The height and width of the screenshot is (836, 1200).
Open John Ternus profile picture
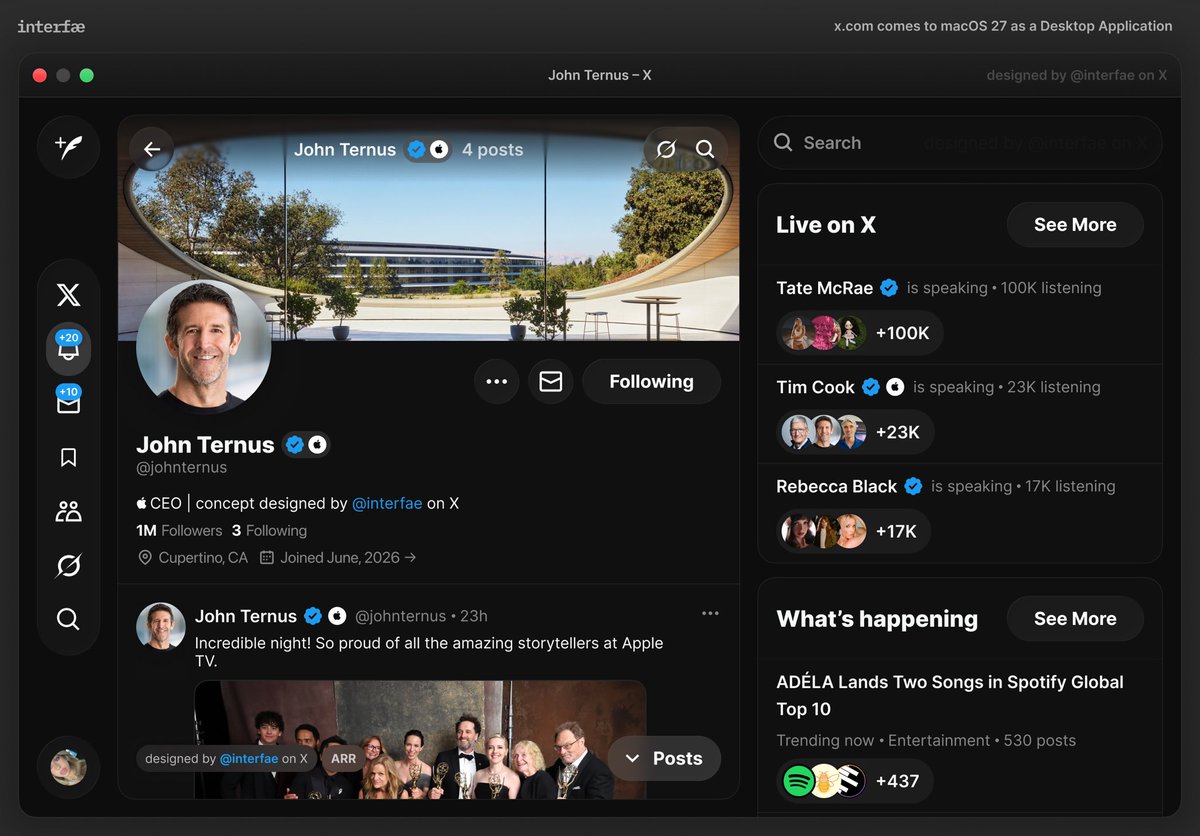pyautogui.click(x=204, y=347)
